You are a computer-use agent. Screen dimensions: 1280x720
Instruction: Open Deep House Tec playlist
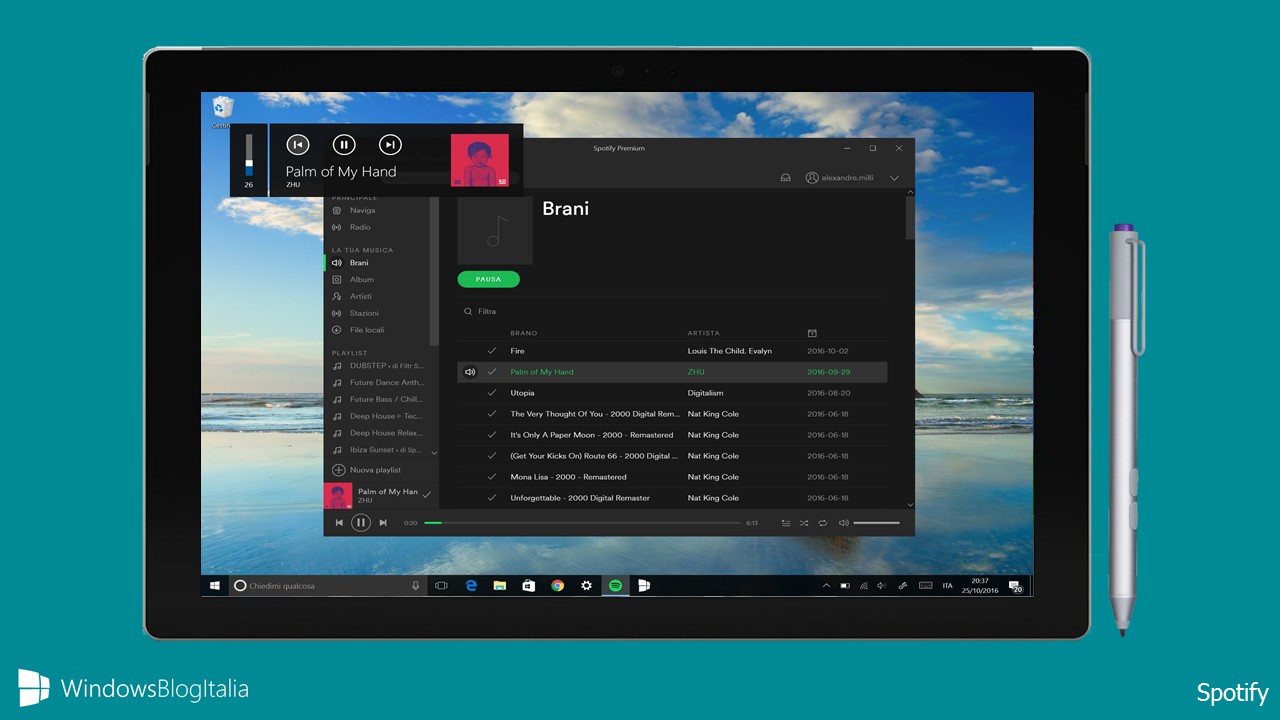(386, 416)
